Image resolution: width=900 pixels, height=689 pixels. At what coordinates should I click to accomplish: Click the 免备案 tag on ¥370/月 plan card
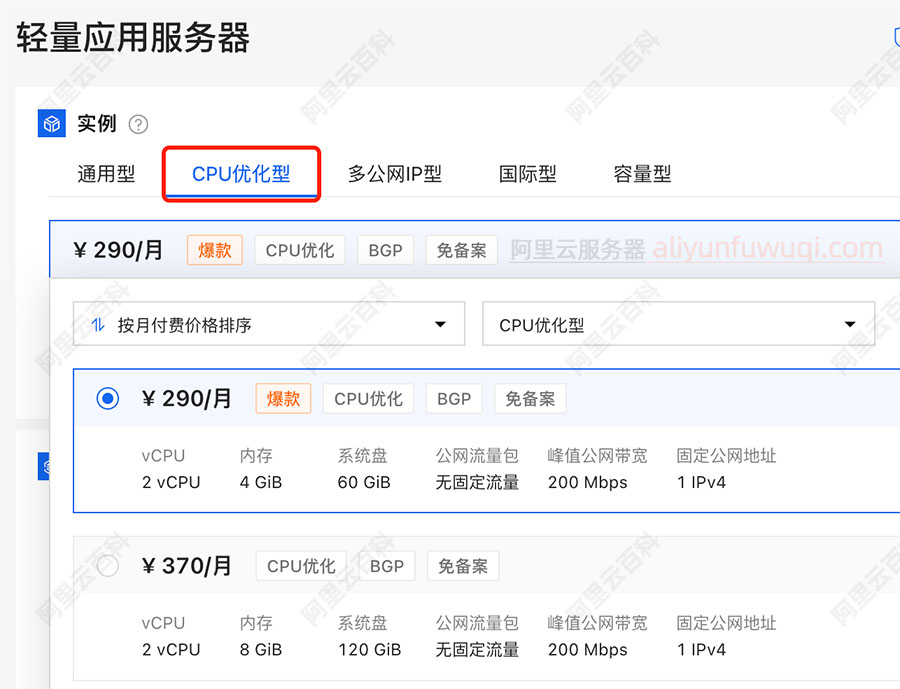click(463, 566)
